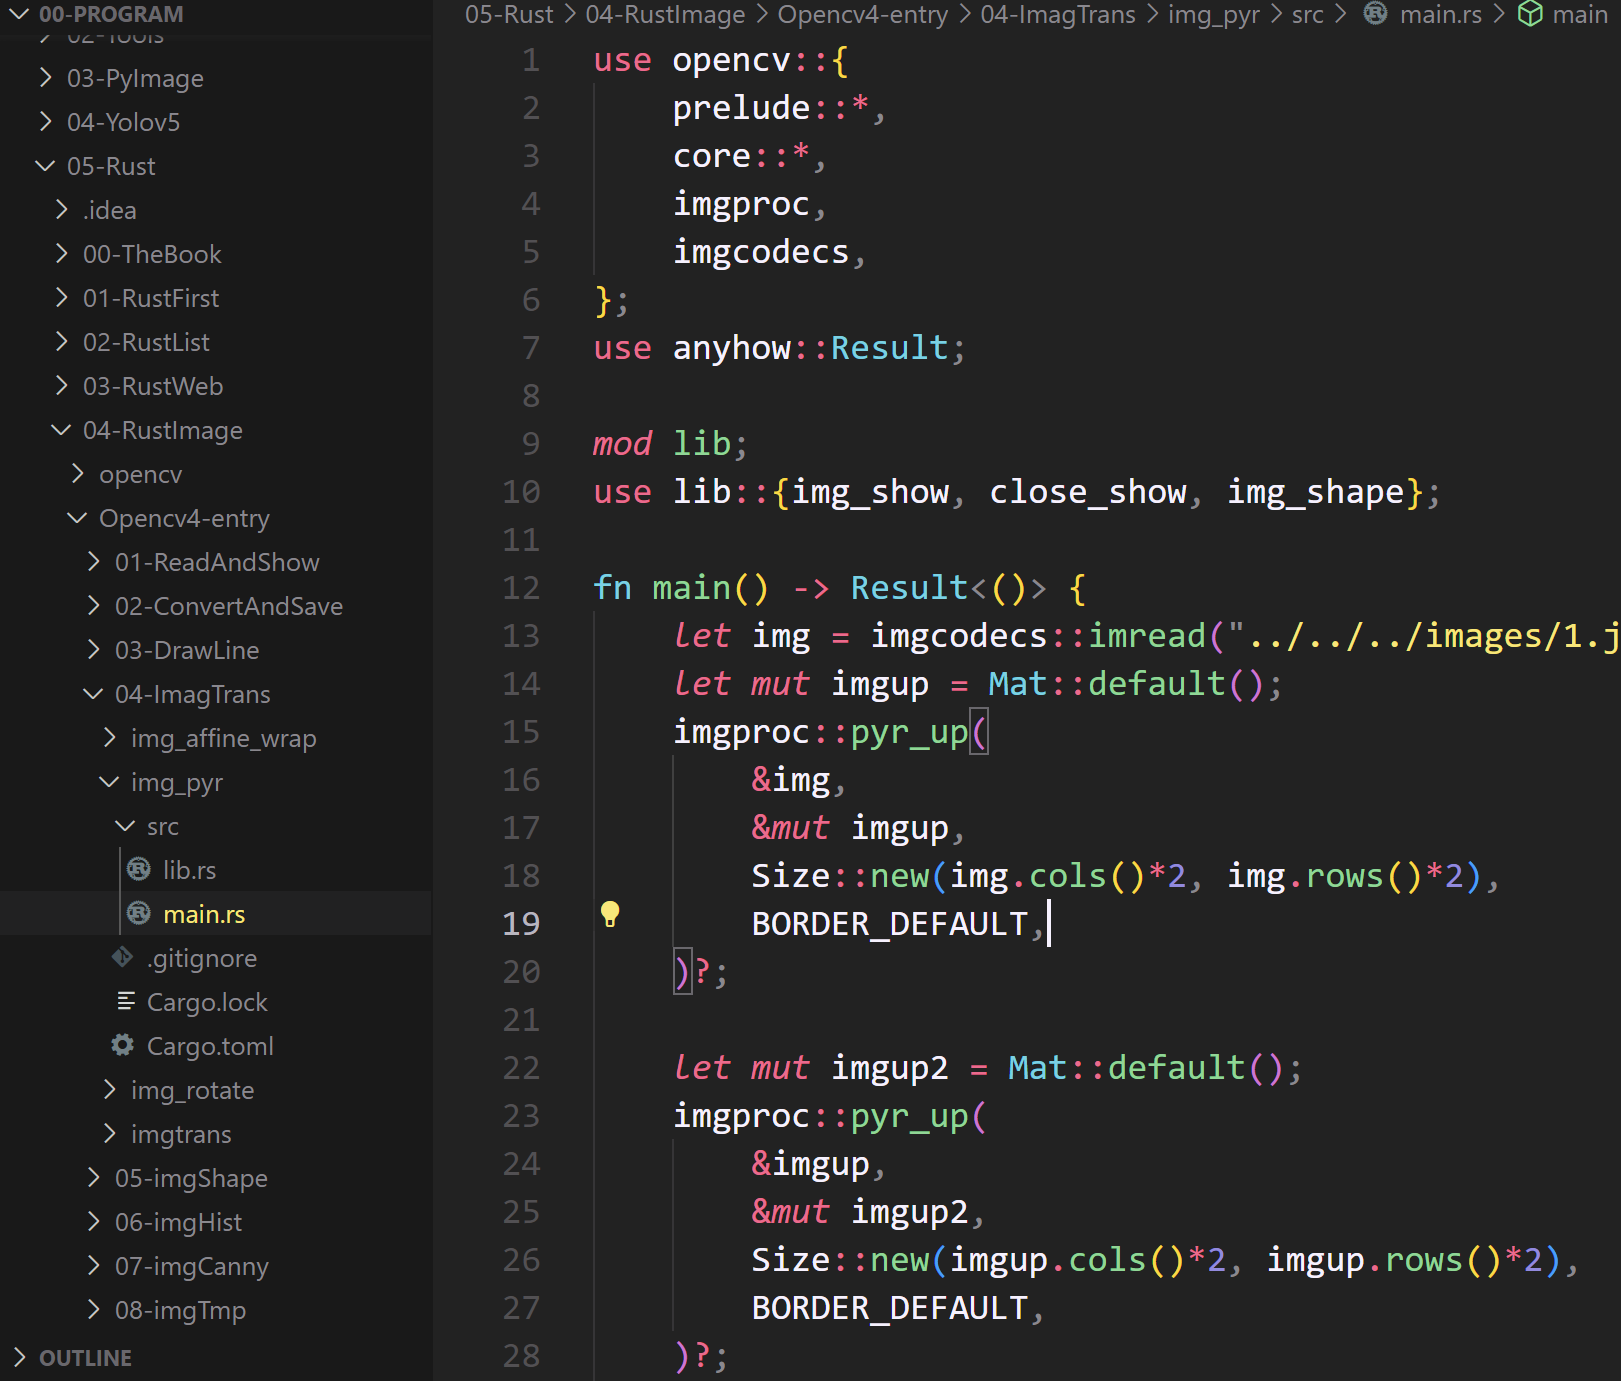The width and height of the screenshot is (1621, 1381).
Task: Click the git icon beside .gitignore
Action: click(x=123, y=958)
